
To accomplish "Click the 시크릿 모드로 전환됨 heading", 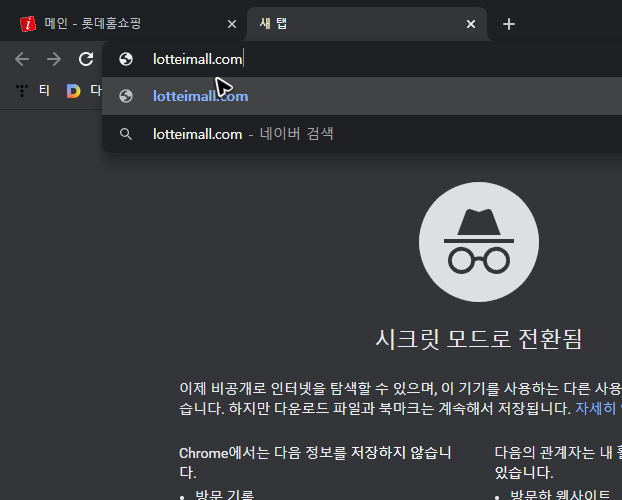I will (x=479, y=339).
